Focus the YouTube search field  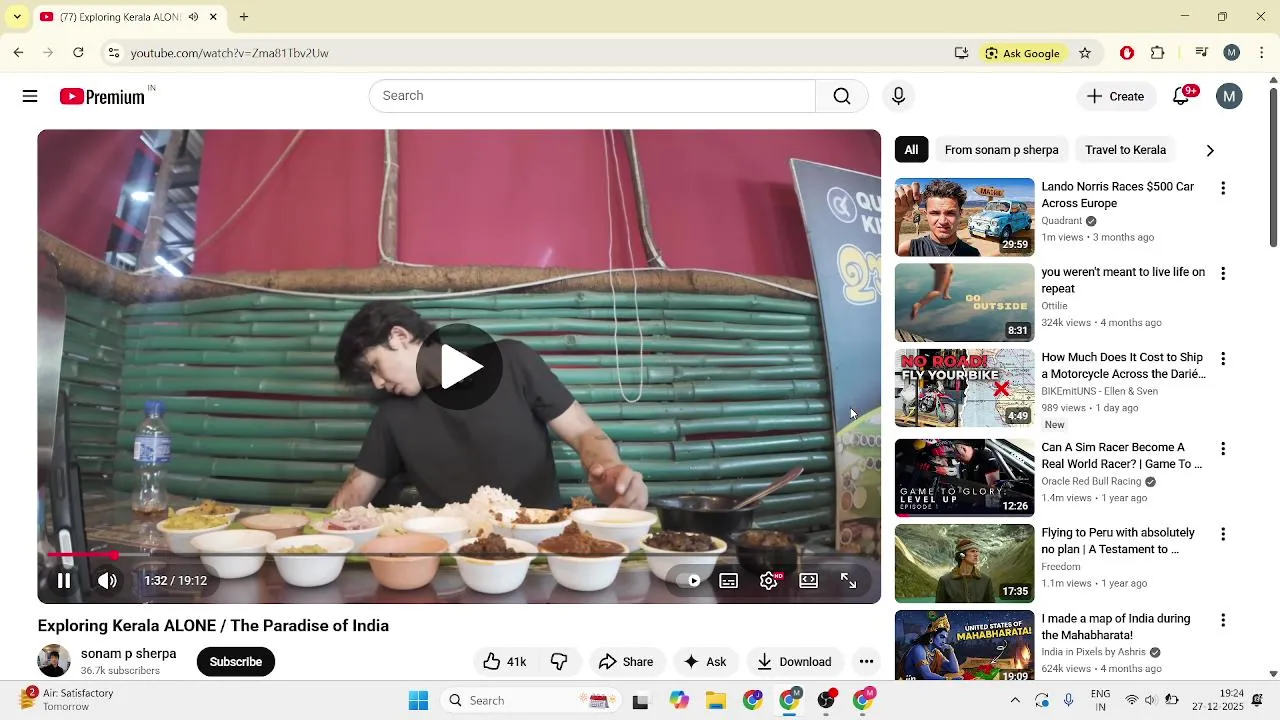click(592, 96)
